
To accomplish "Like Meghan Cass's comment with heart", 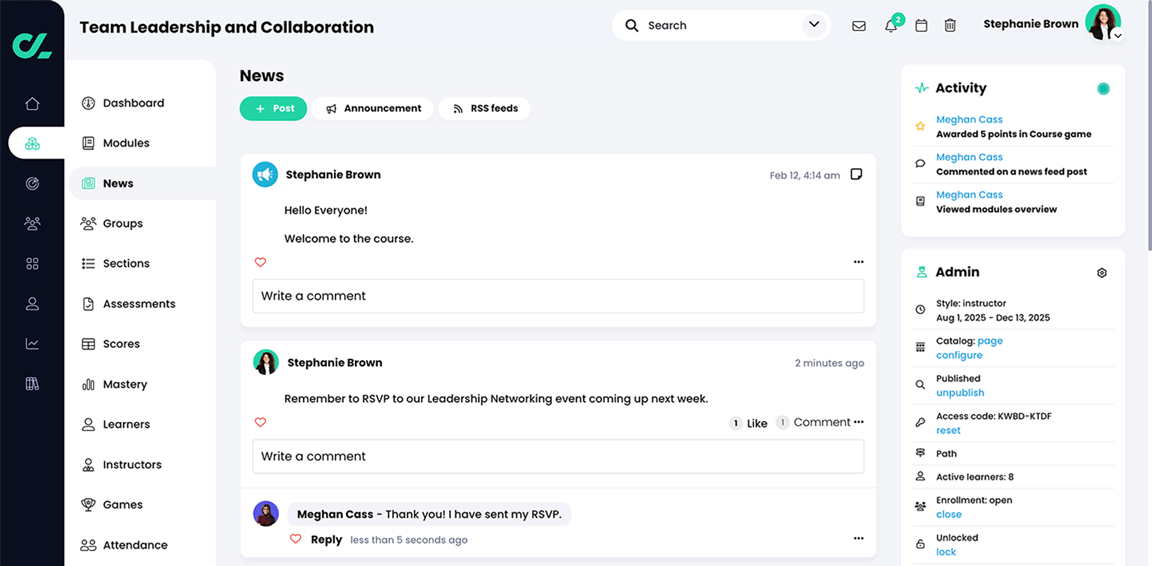I will pyautogui.click(x=295, y=539).
